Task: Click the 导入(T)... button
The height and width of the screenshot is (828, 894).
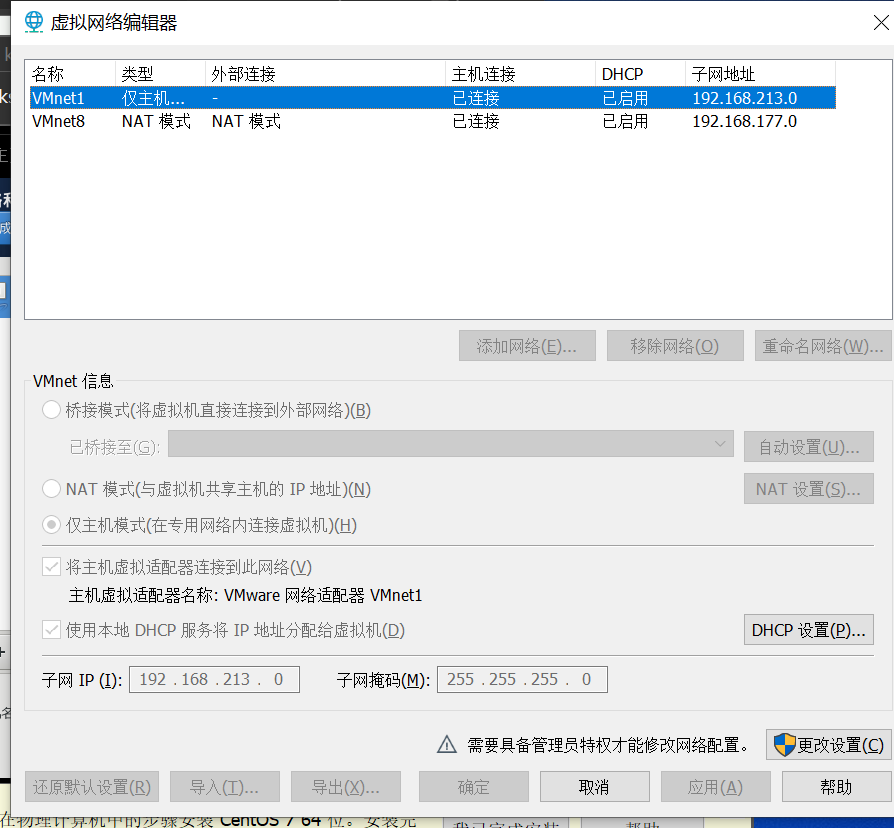Action: [x=225, y=787]
